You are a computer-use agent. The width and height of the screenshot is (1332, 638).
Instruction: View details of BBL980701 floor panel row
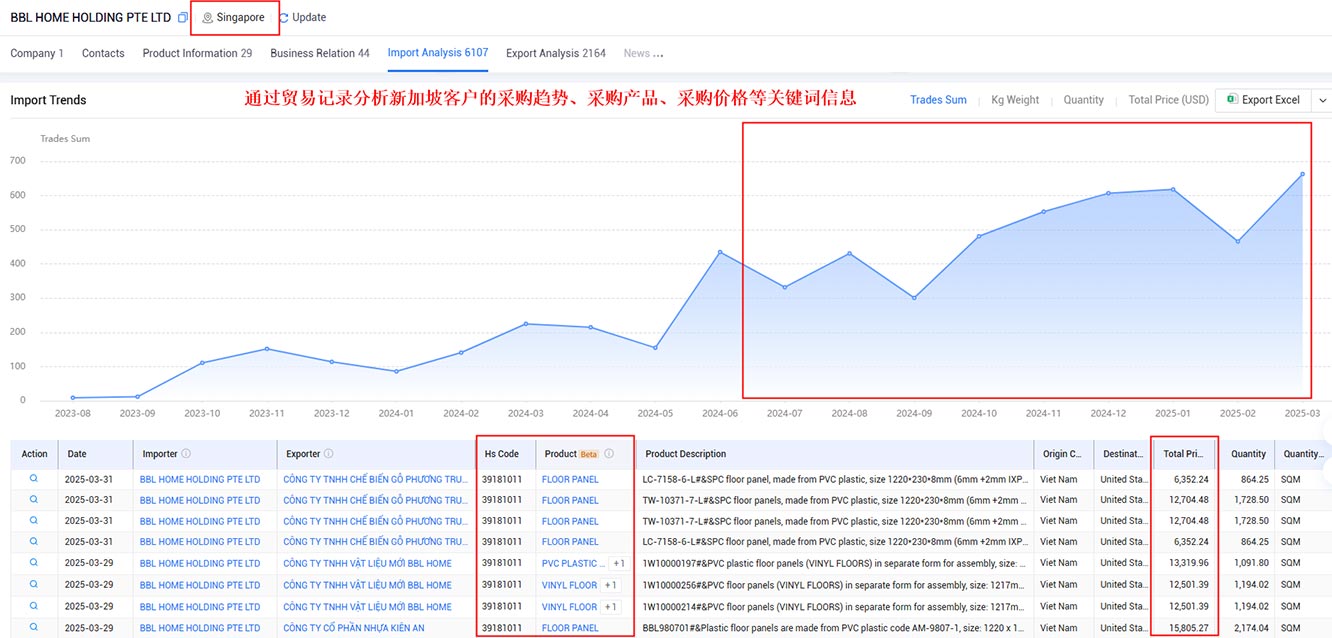(34, 627)
